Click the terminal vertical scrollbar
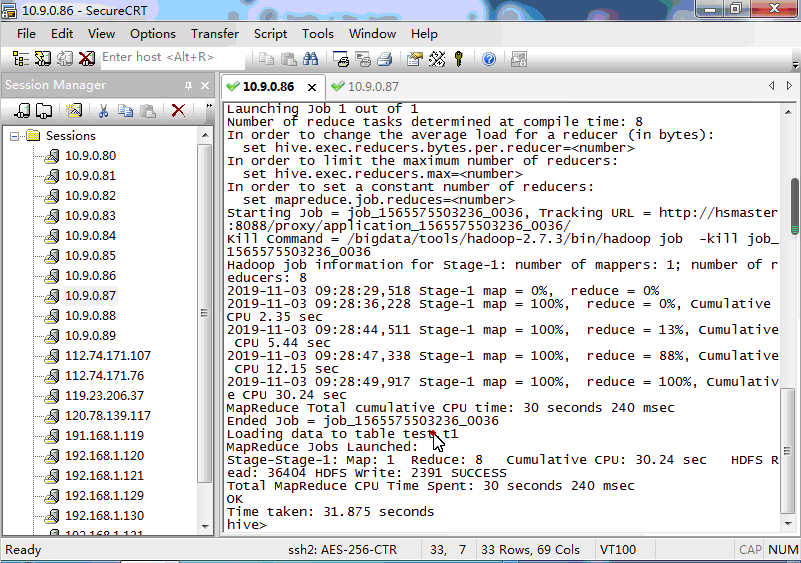The width and height of the screenshot is (801, 563). tap(794, 300)
